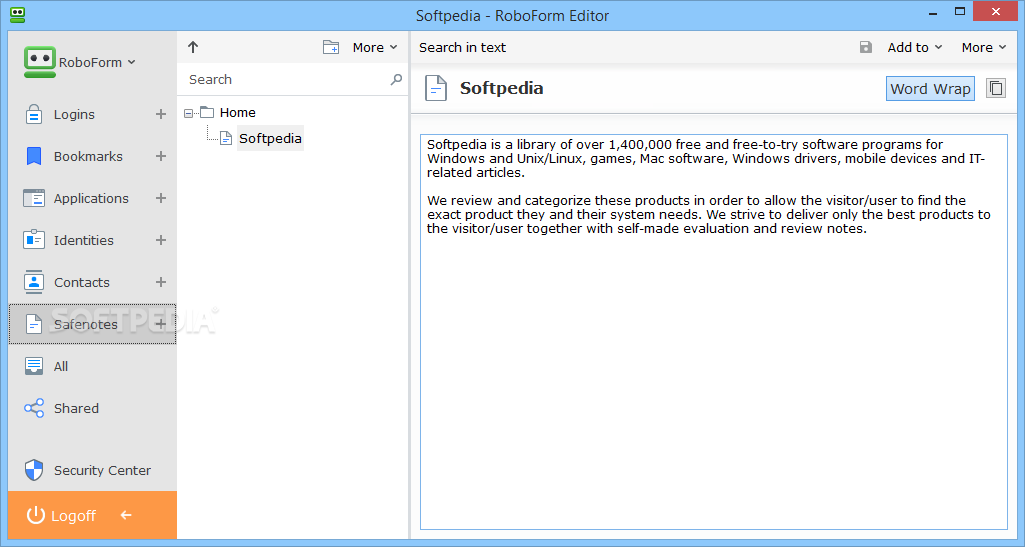Viewport: 1025px width, 547px height.
Task: Add a new safenote with plus
Action: click(161, 324)
